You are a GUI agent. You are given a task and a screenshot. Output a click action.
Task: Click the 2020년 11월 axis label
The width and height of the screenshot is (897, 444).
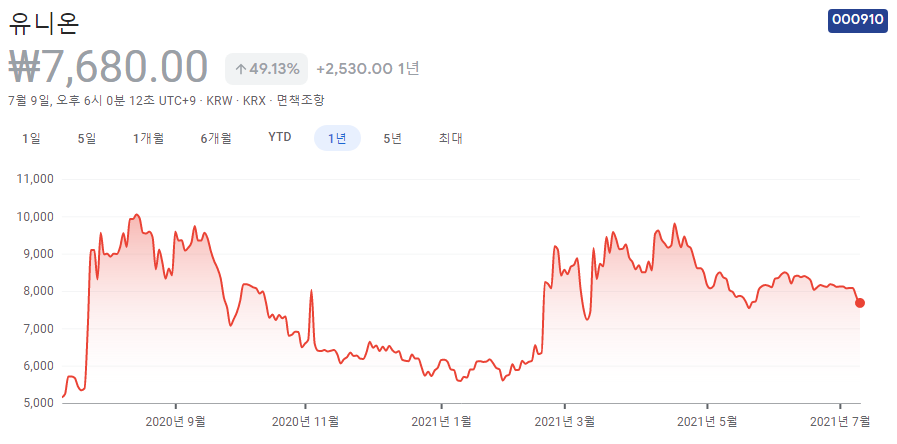pyautogui.click(x=305, y=422)
